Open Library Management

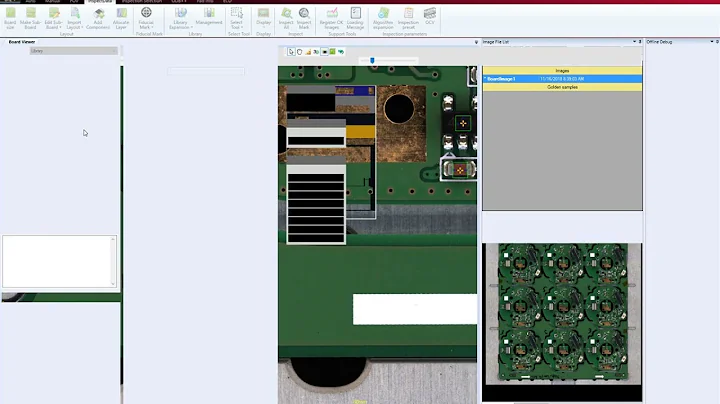(209, 17)
